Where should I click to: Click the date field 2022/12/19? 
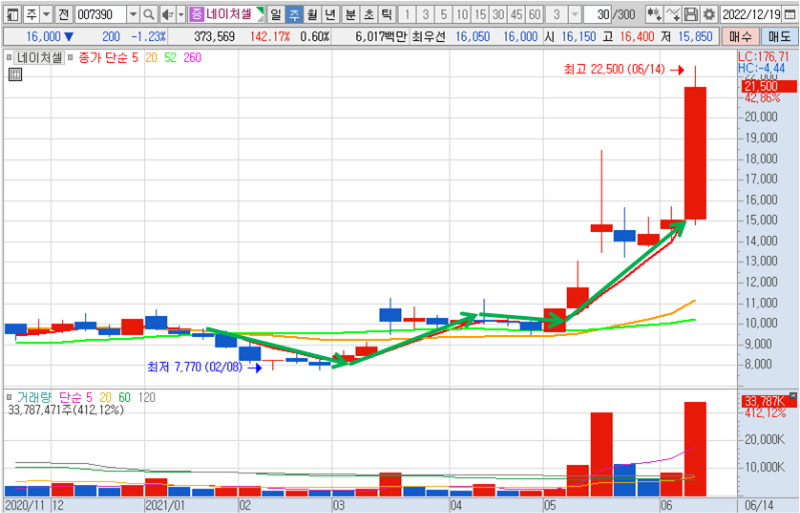pos(751,14)
